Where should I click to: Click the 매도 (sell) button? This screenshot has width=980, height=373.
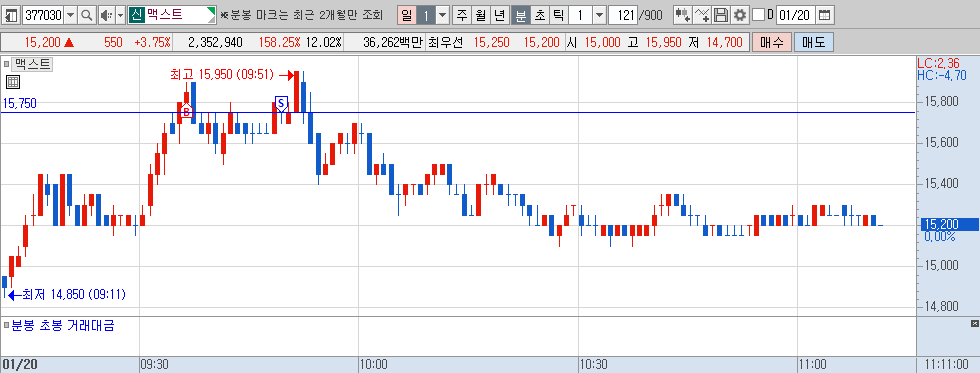[814, 42]
